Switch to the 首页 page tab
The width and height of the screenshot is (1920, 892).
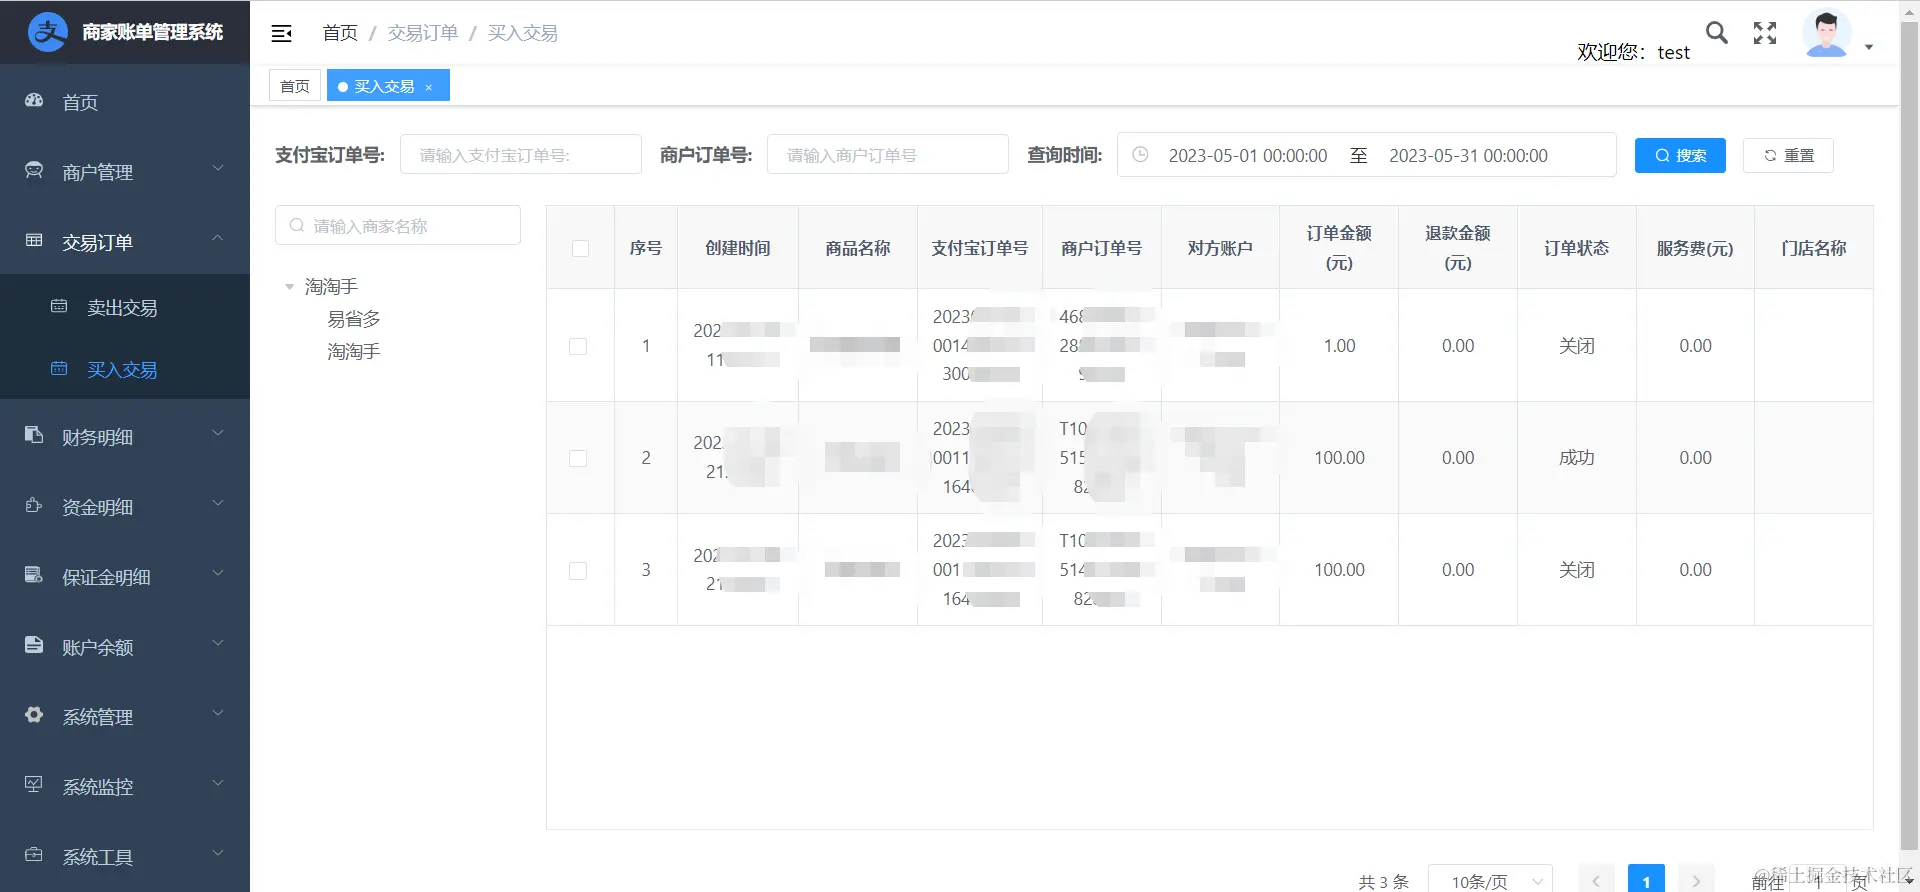[295, 86]
